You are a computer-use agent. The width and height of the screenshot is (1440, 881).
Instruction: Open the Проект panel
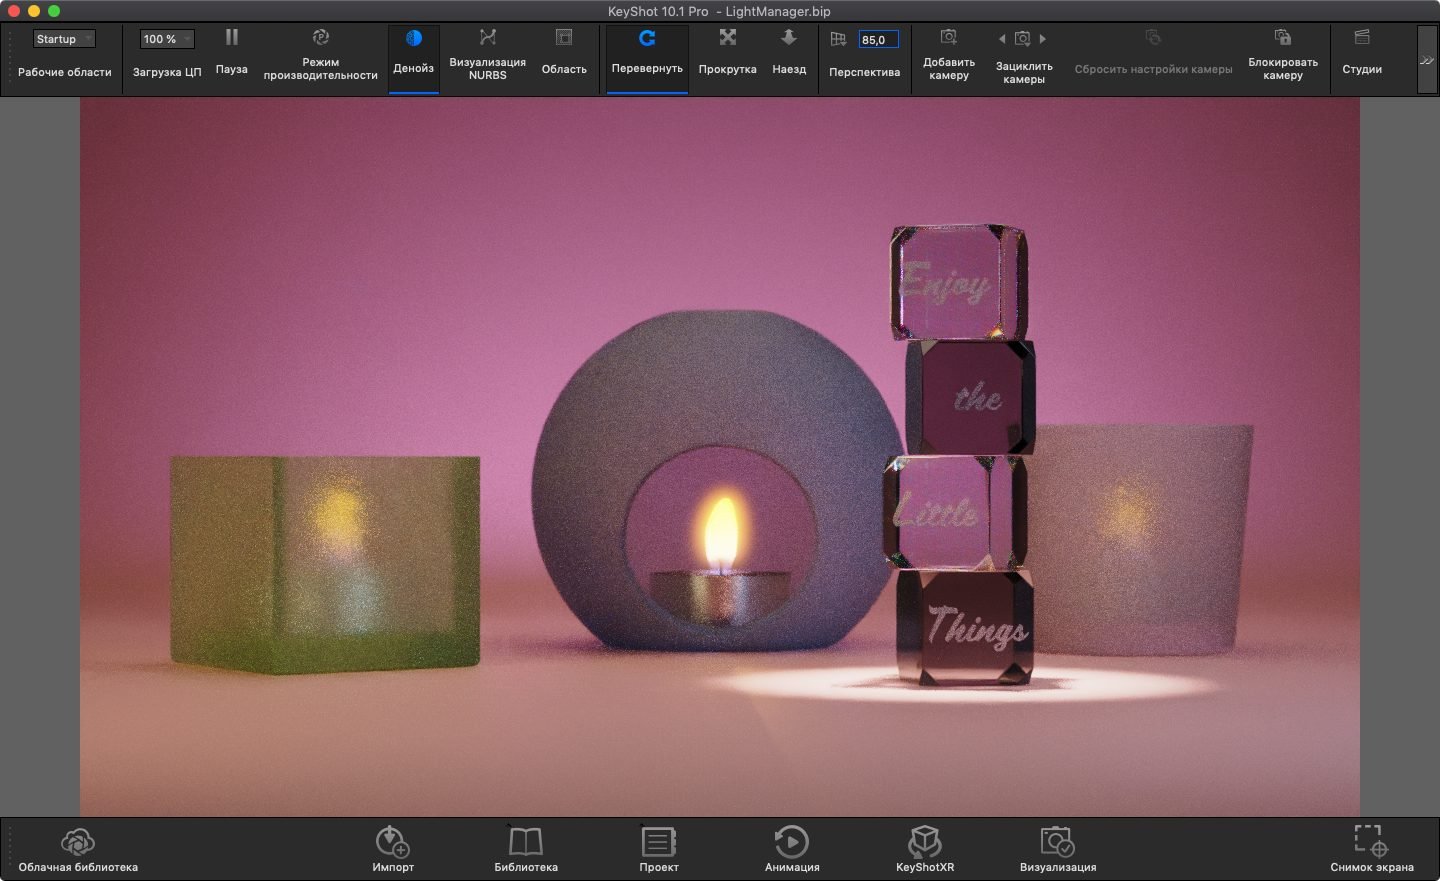658,846
